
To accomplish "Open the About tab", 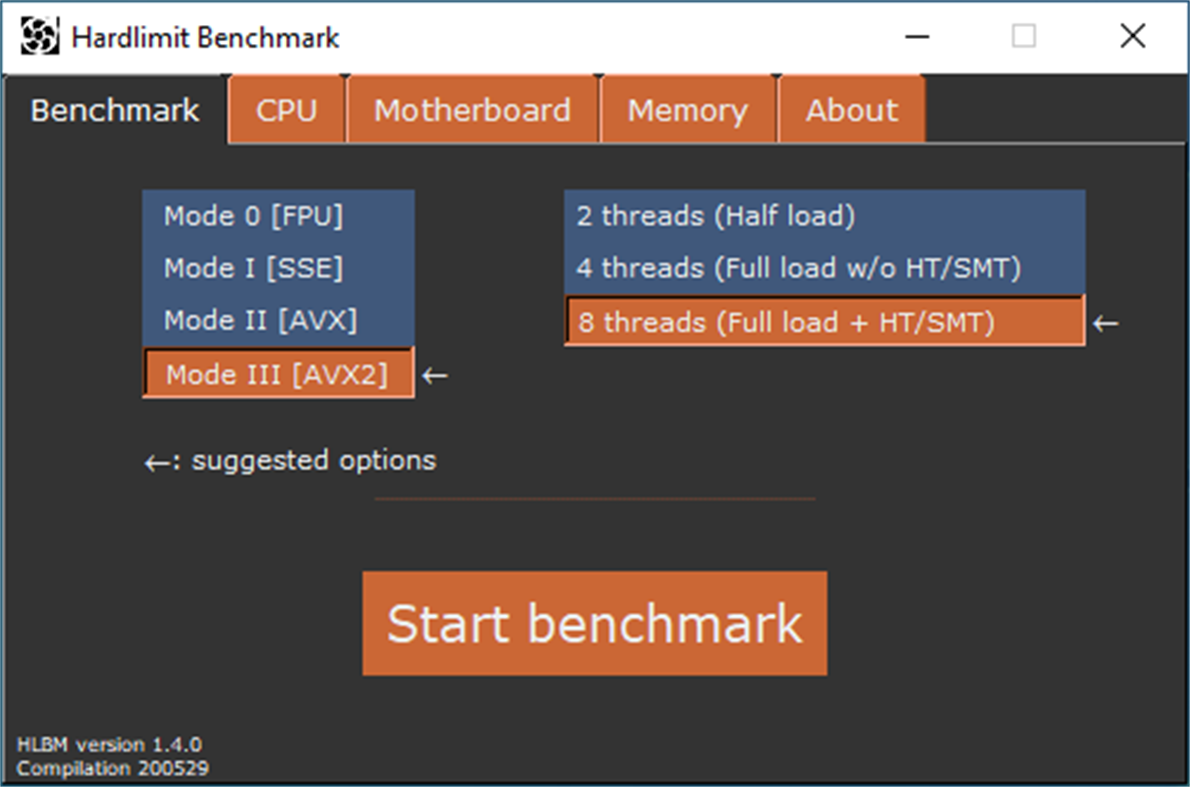I will (851, 110).
